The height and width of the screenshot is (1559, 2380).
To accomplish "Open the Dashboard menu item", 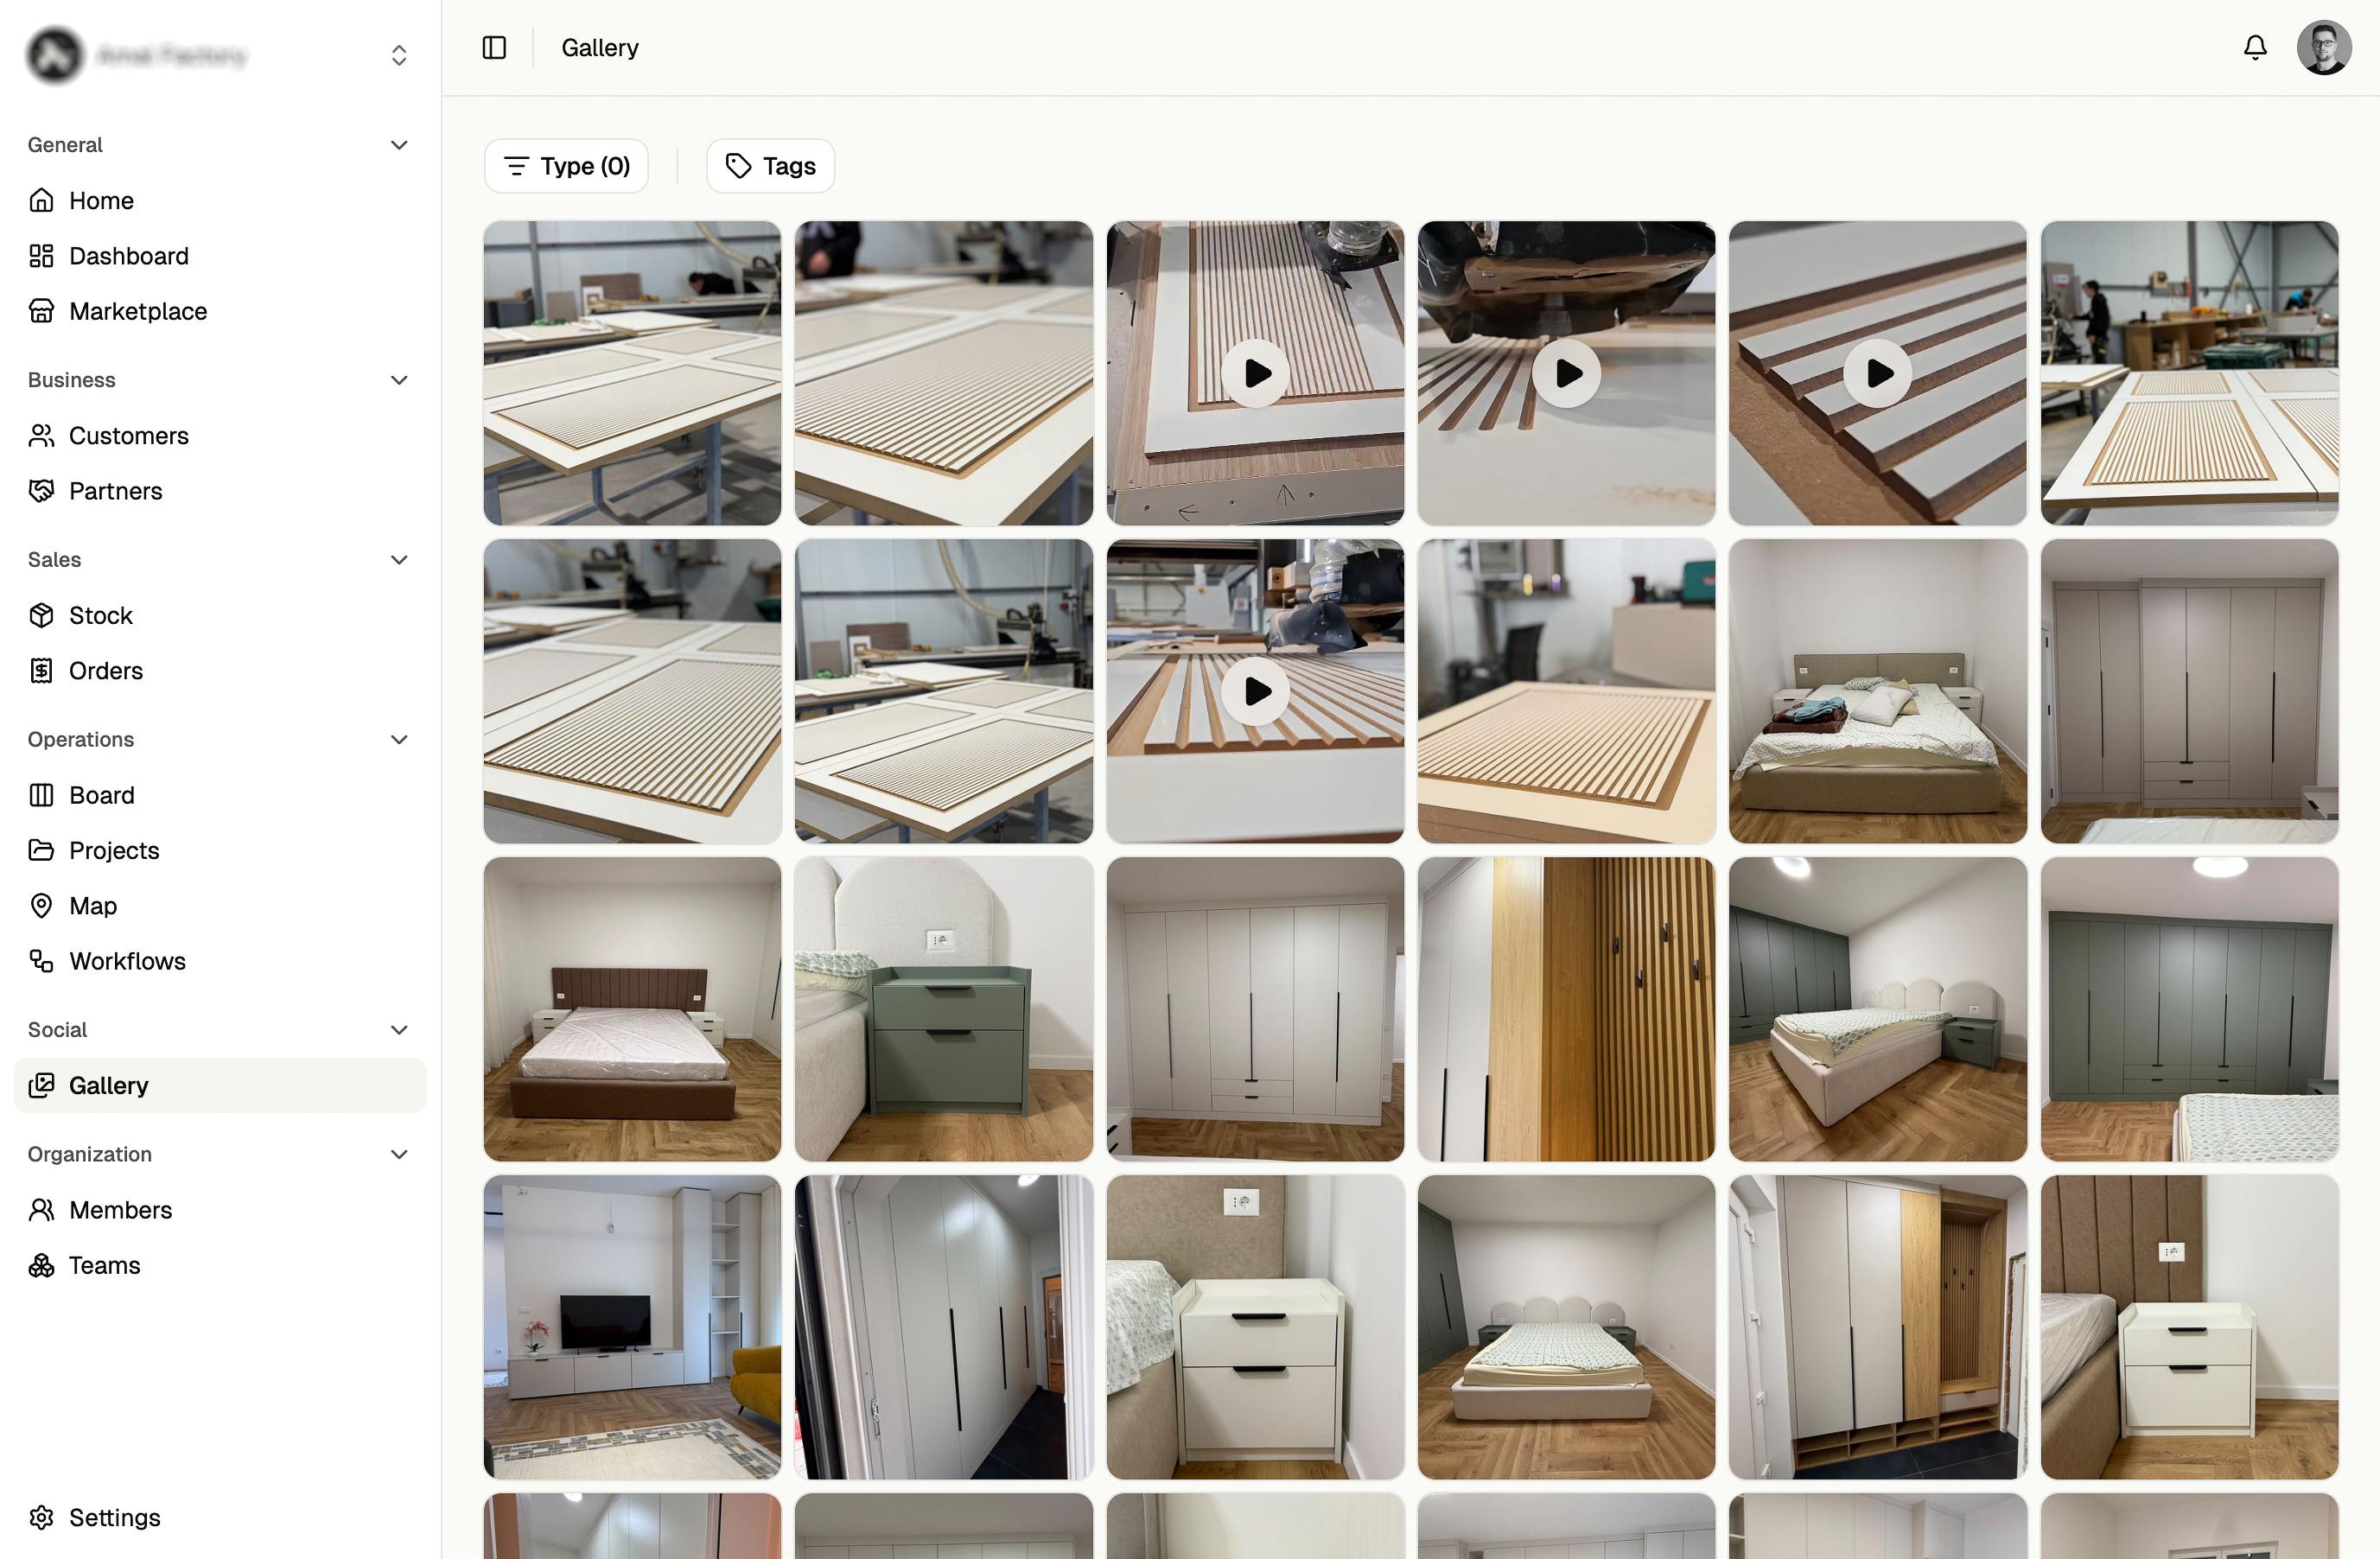I will [220, 256].
